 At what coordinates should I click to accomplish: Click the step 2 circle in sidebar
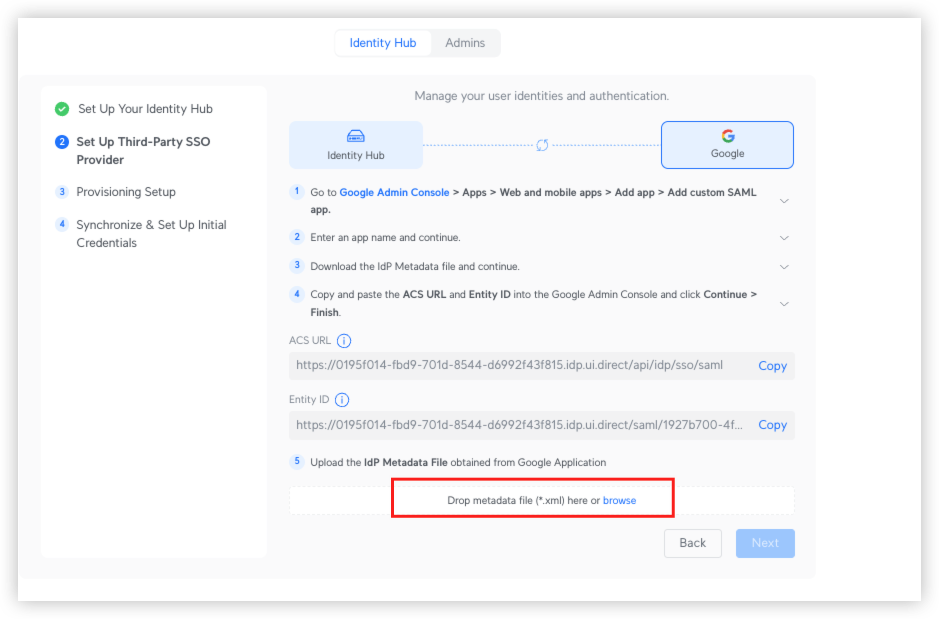[x=62, y=142]
